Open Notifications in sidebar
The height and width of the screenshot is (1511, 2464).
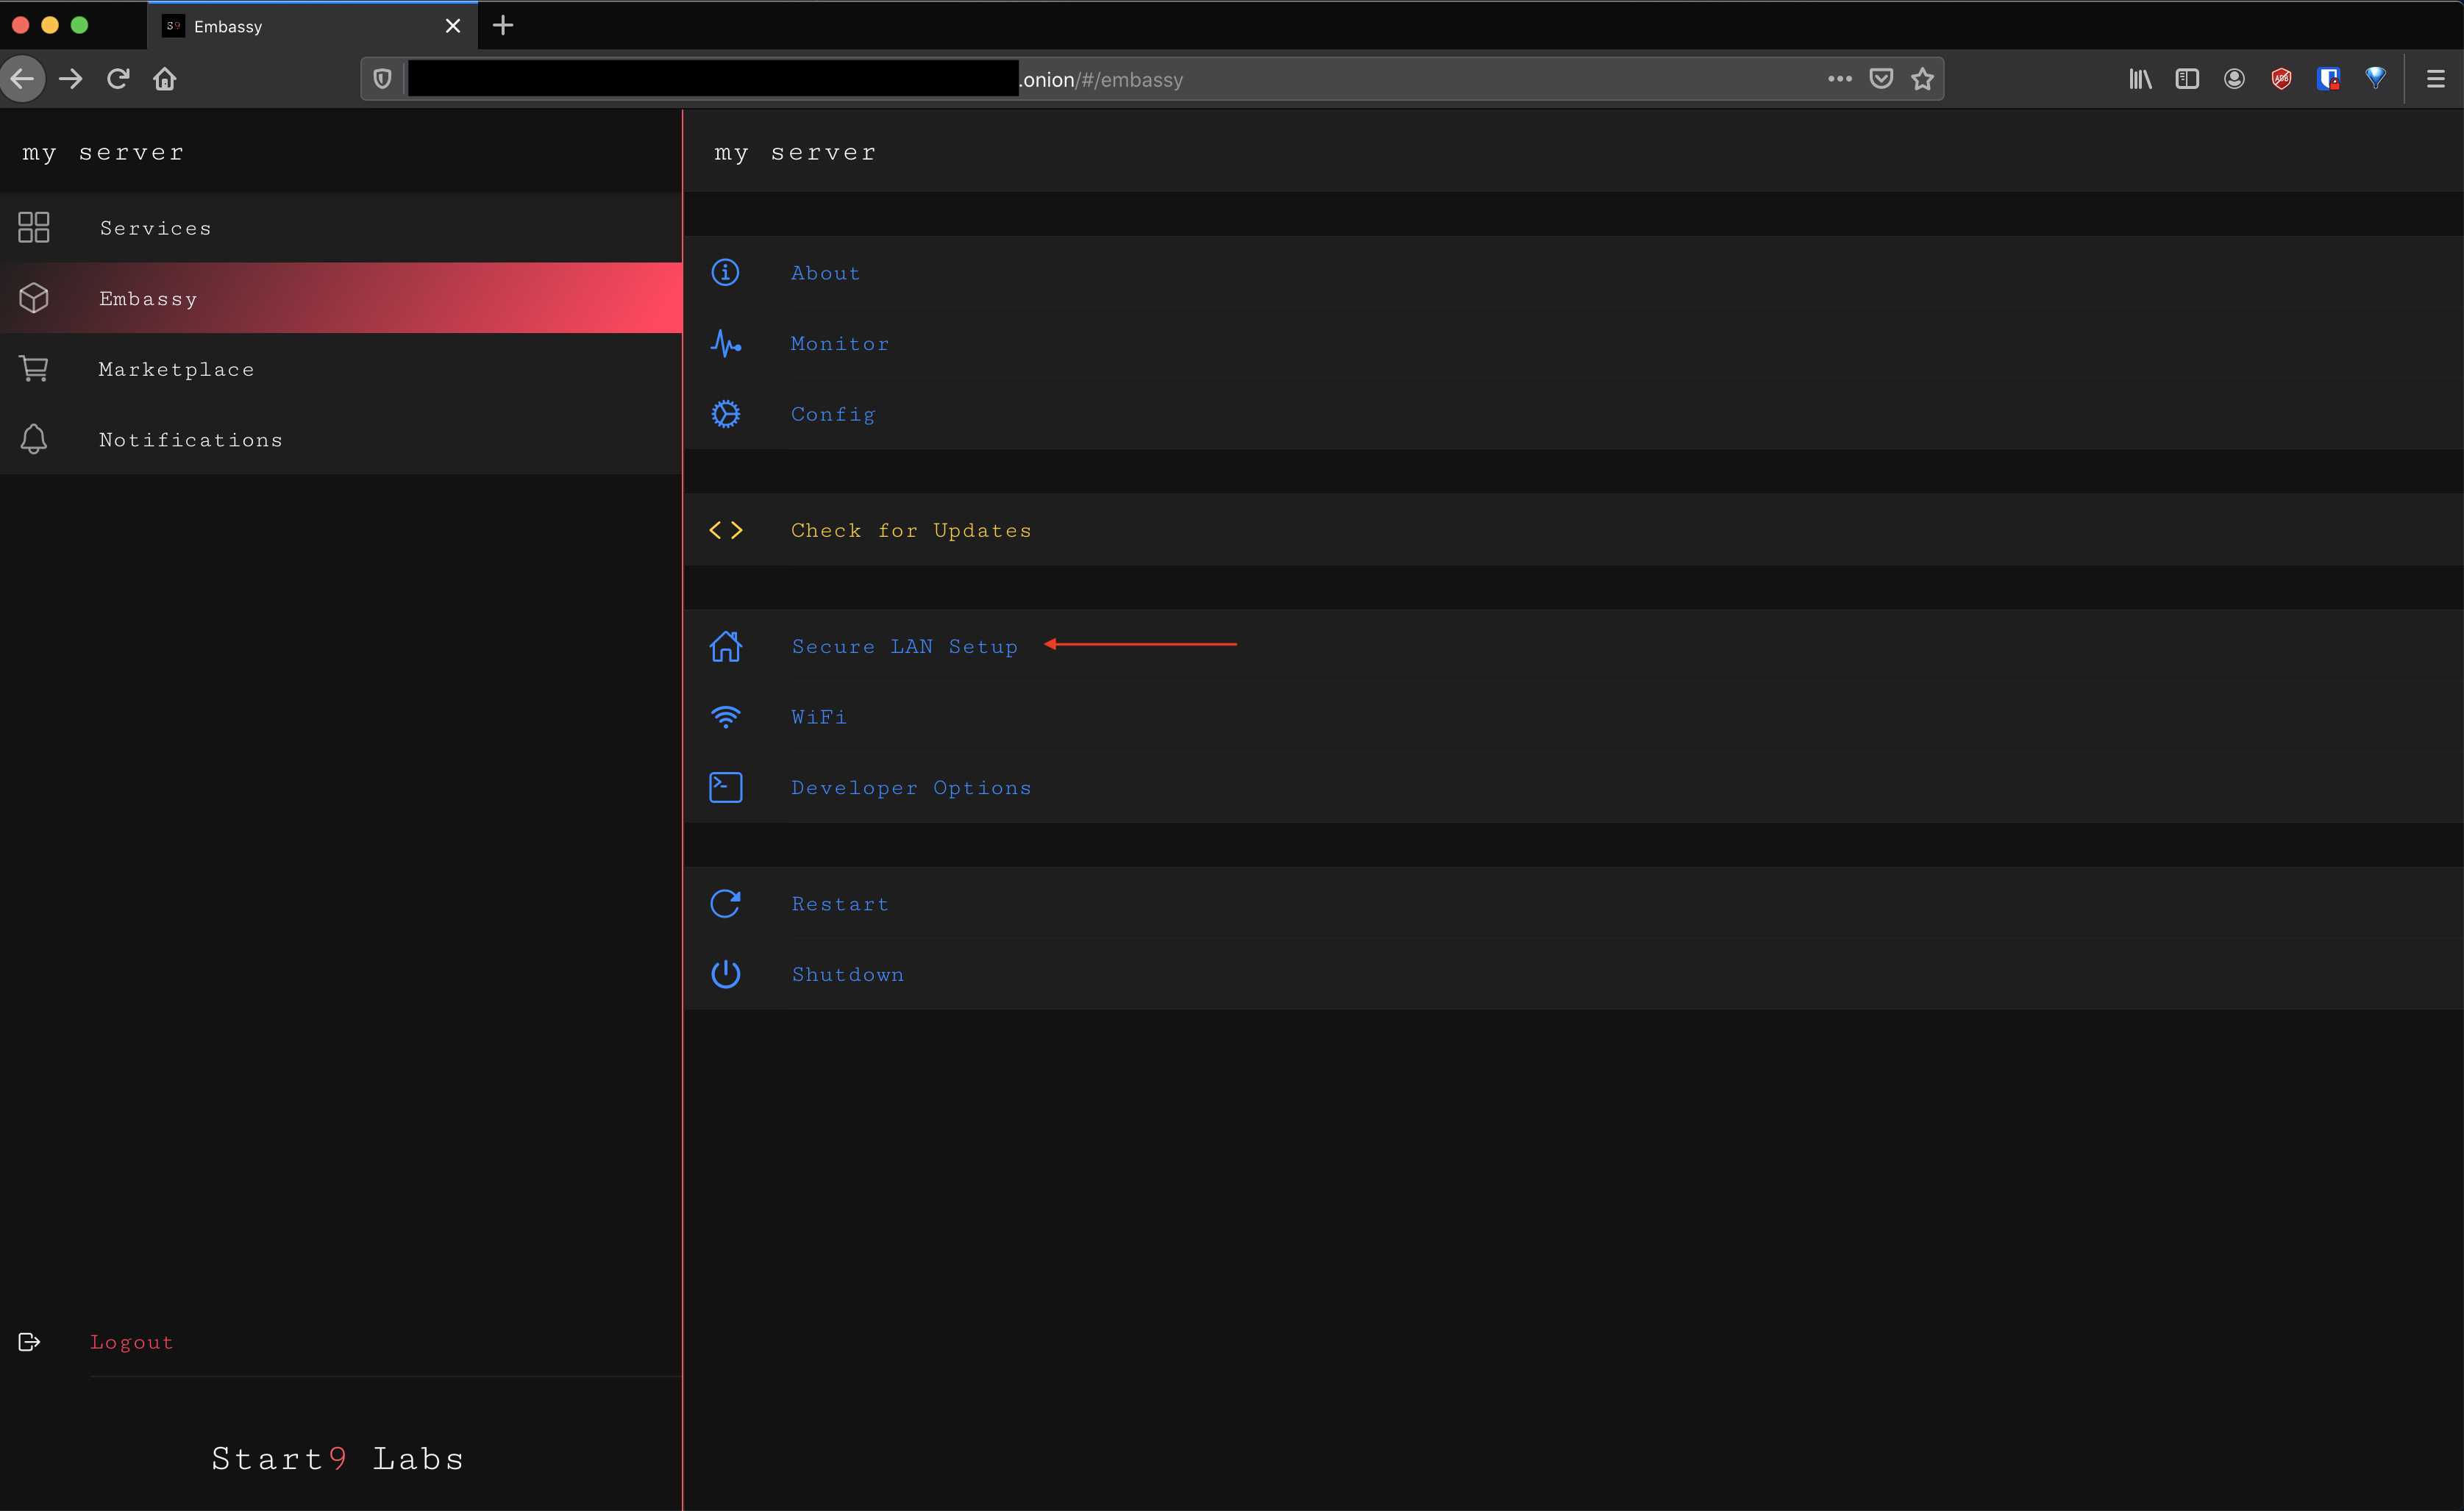tap(190, 440)
